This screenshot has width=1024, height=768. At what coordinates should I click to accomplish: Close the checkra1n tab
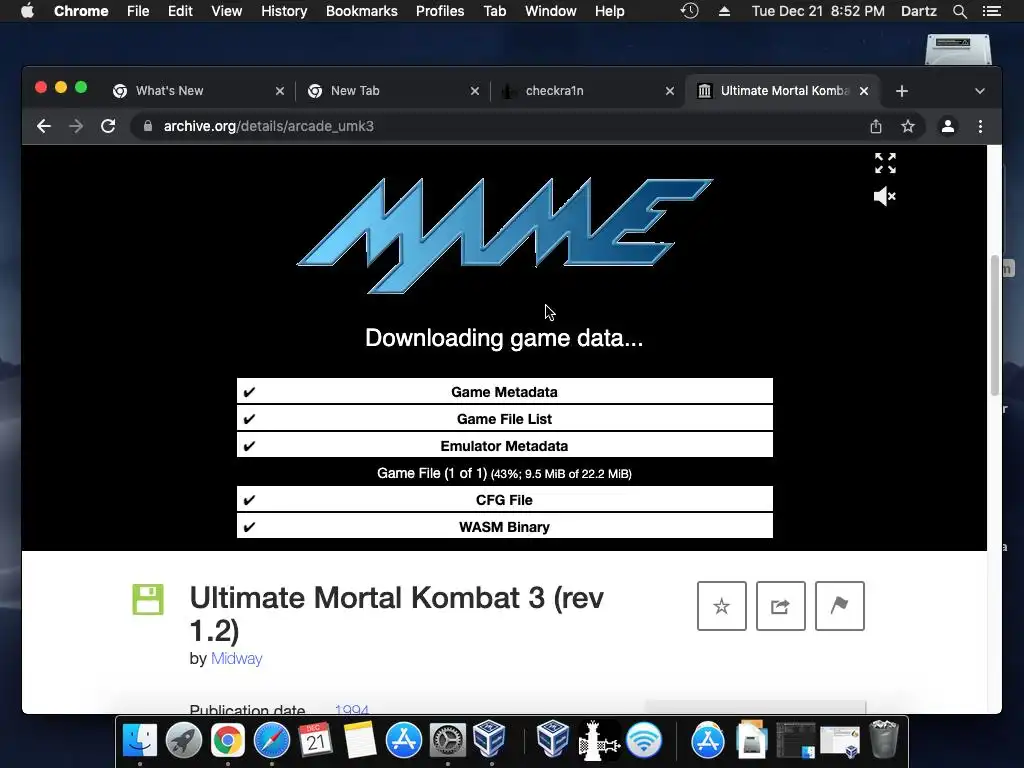pyautogui.click(x=669, y=91)
